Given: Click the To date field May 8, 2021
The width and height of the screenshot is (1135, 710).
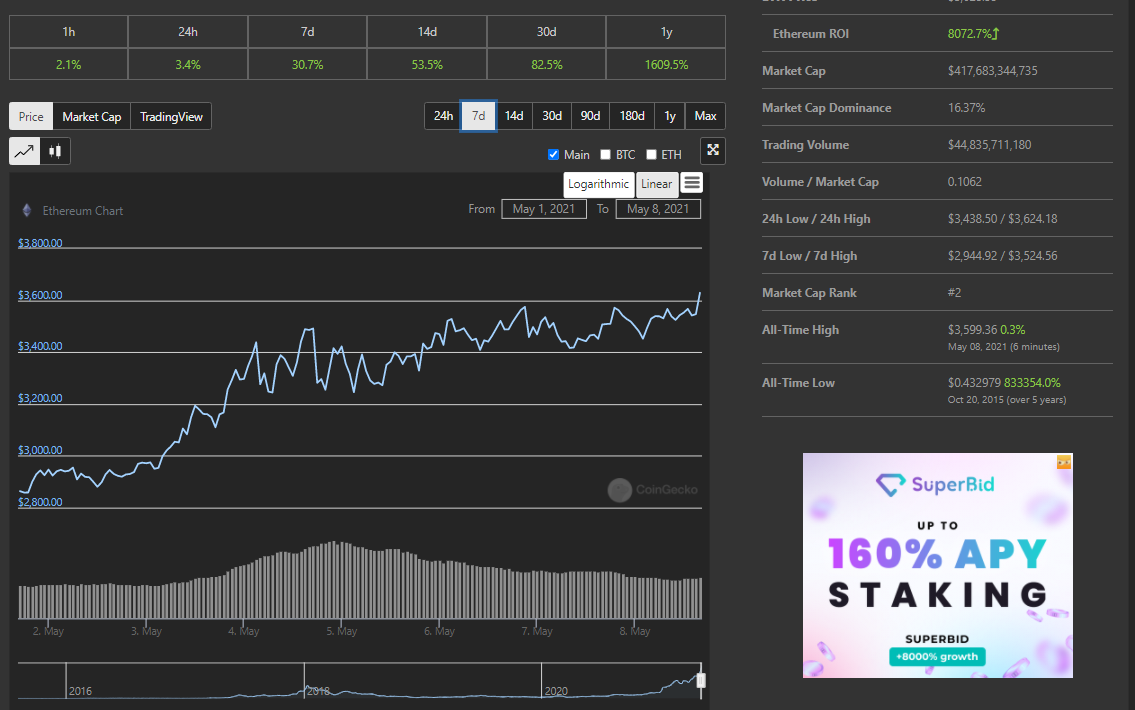Looking at the screenshot, I should [658, 209].
